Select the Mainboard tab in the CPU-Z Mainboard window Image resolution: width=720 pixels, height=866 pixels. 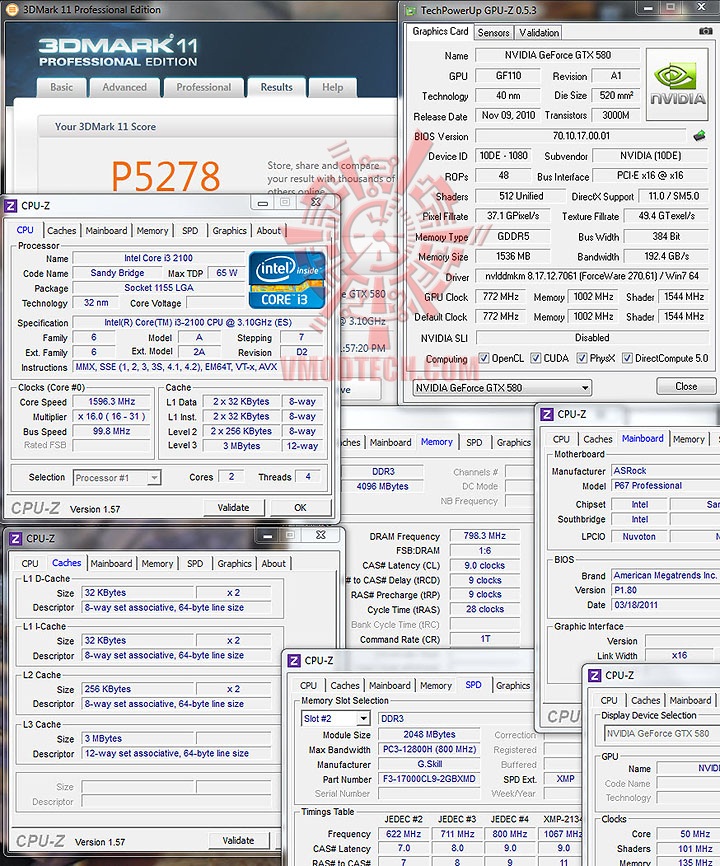643,439
